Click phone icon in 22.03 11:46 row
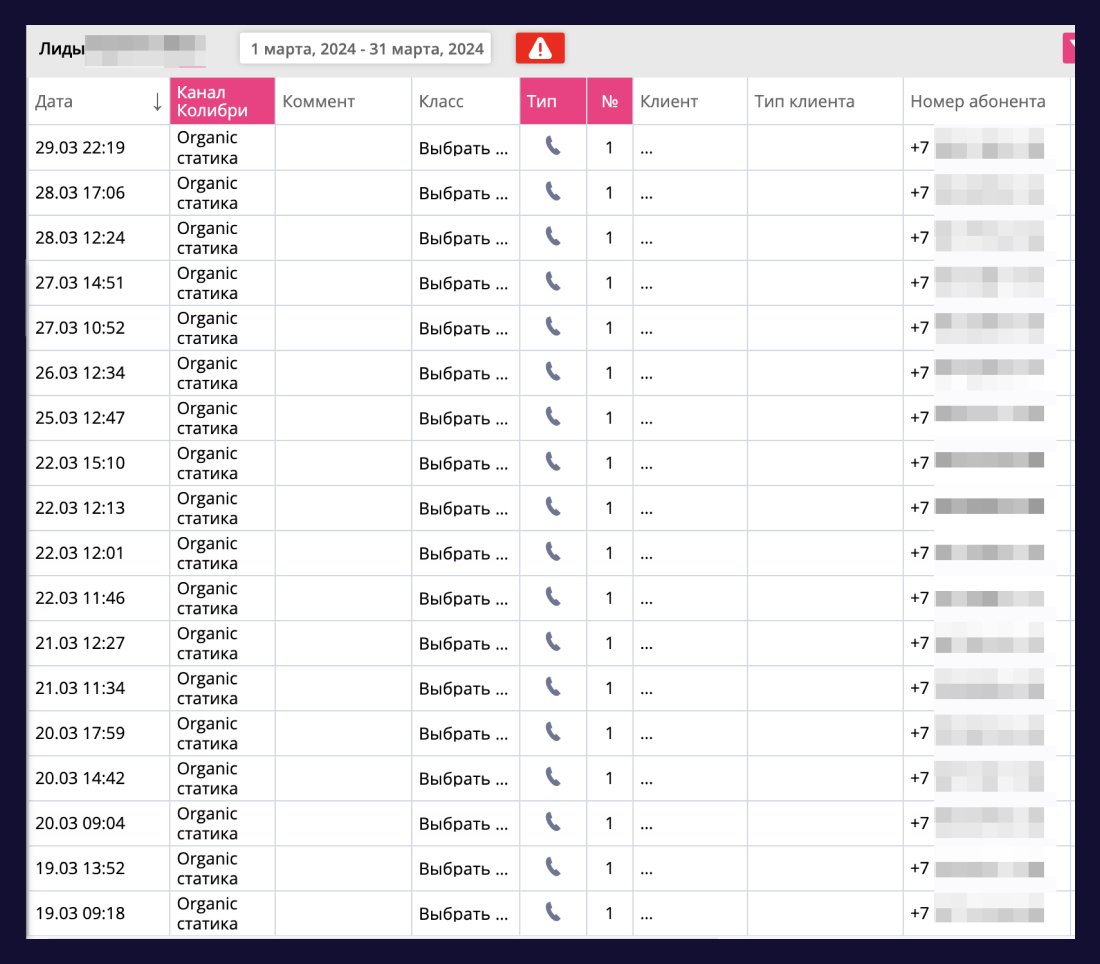The image size is (1100, 964). [x=553, y=596]
